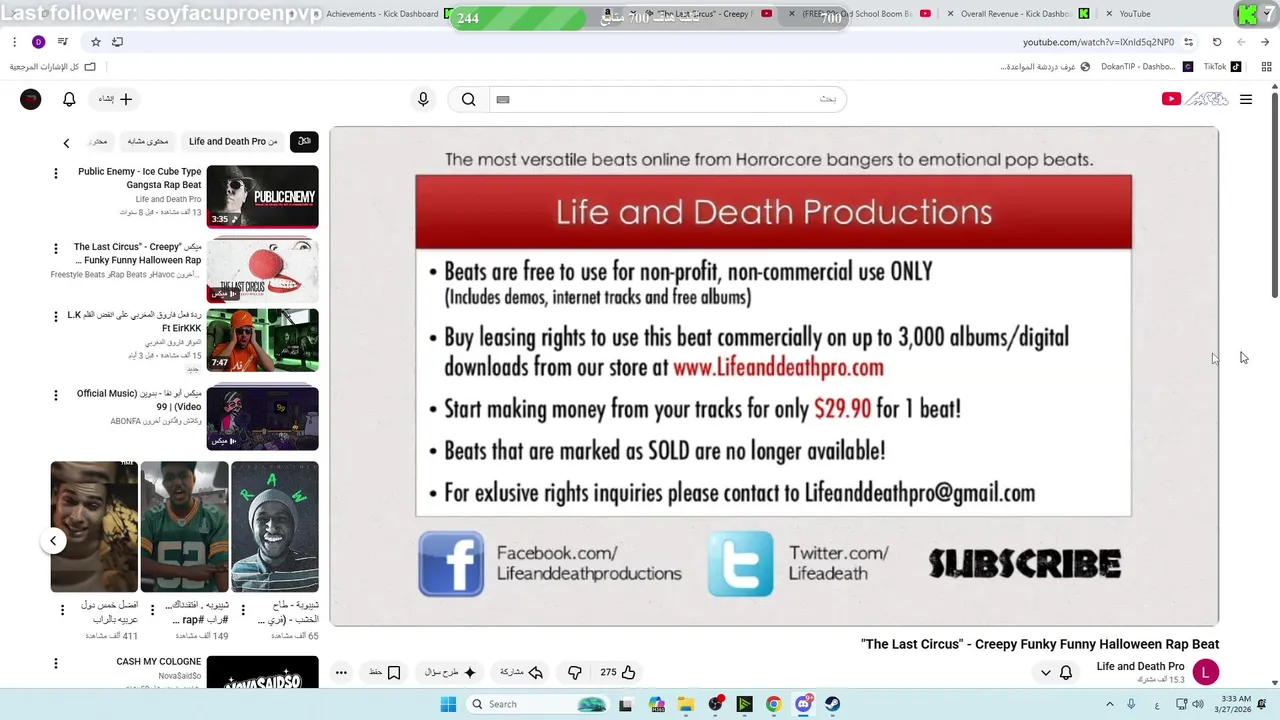This screenshot has height=720, width=1280.
Task: Open the account avatar menu
Action: point(31,99)
